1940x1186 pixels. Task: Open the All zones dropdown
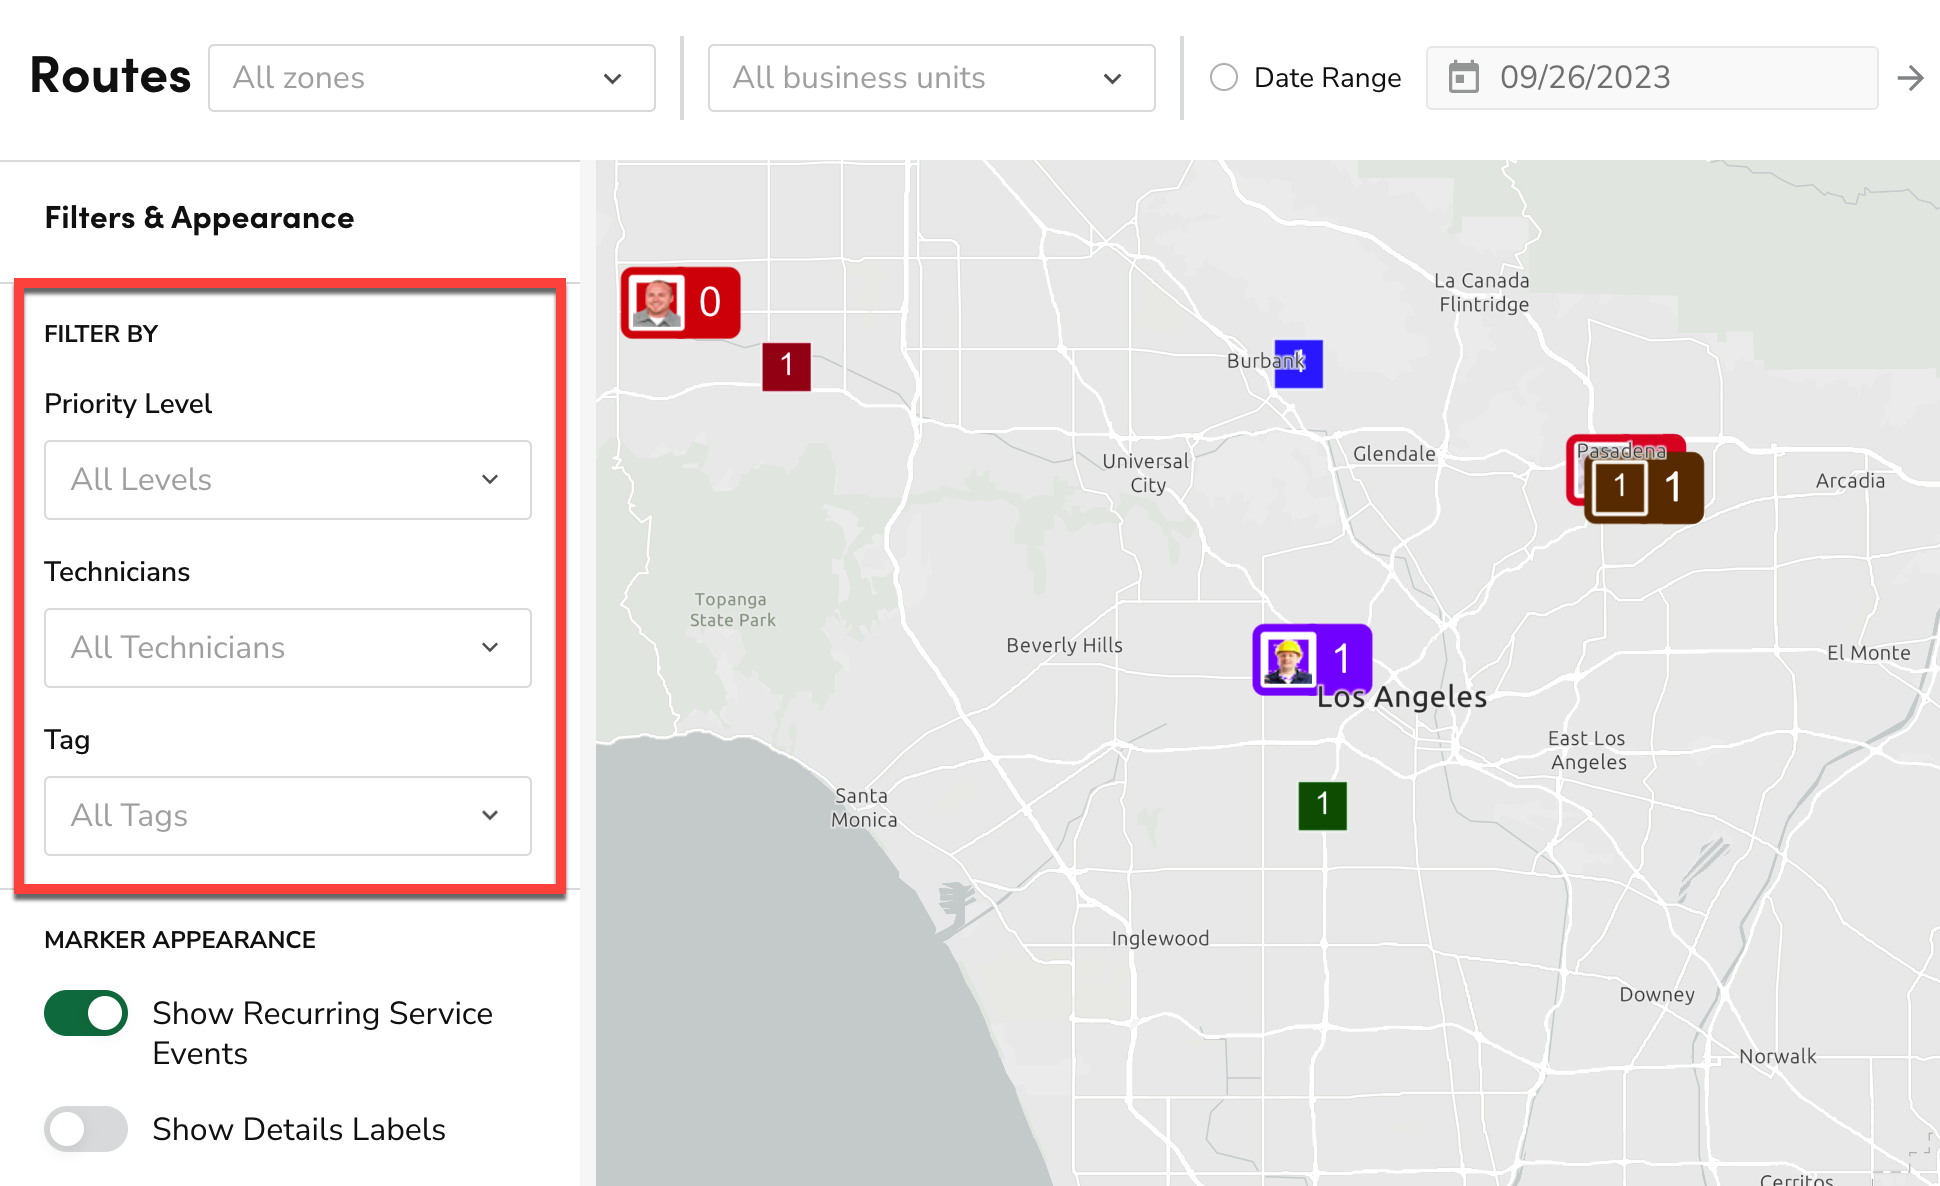click(431, 78)
